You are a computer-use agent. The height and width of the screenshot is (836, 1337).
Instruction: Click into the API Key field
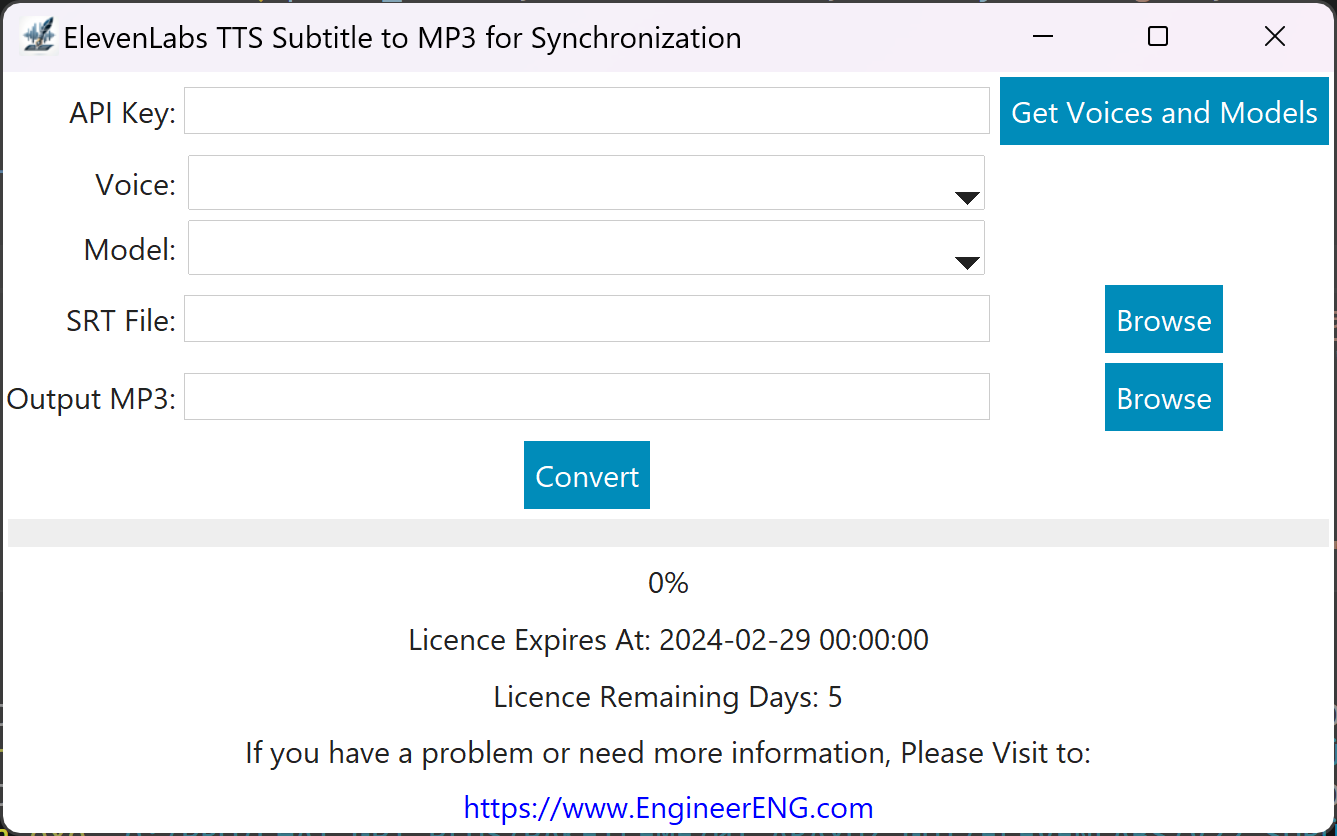[x=587, y=110]
